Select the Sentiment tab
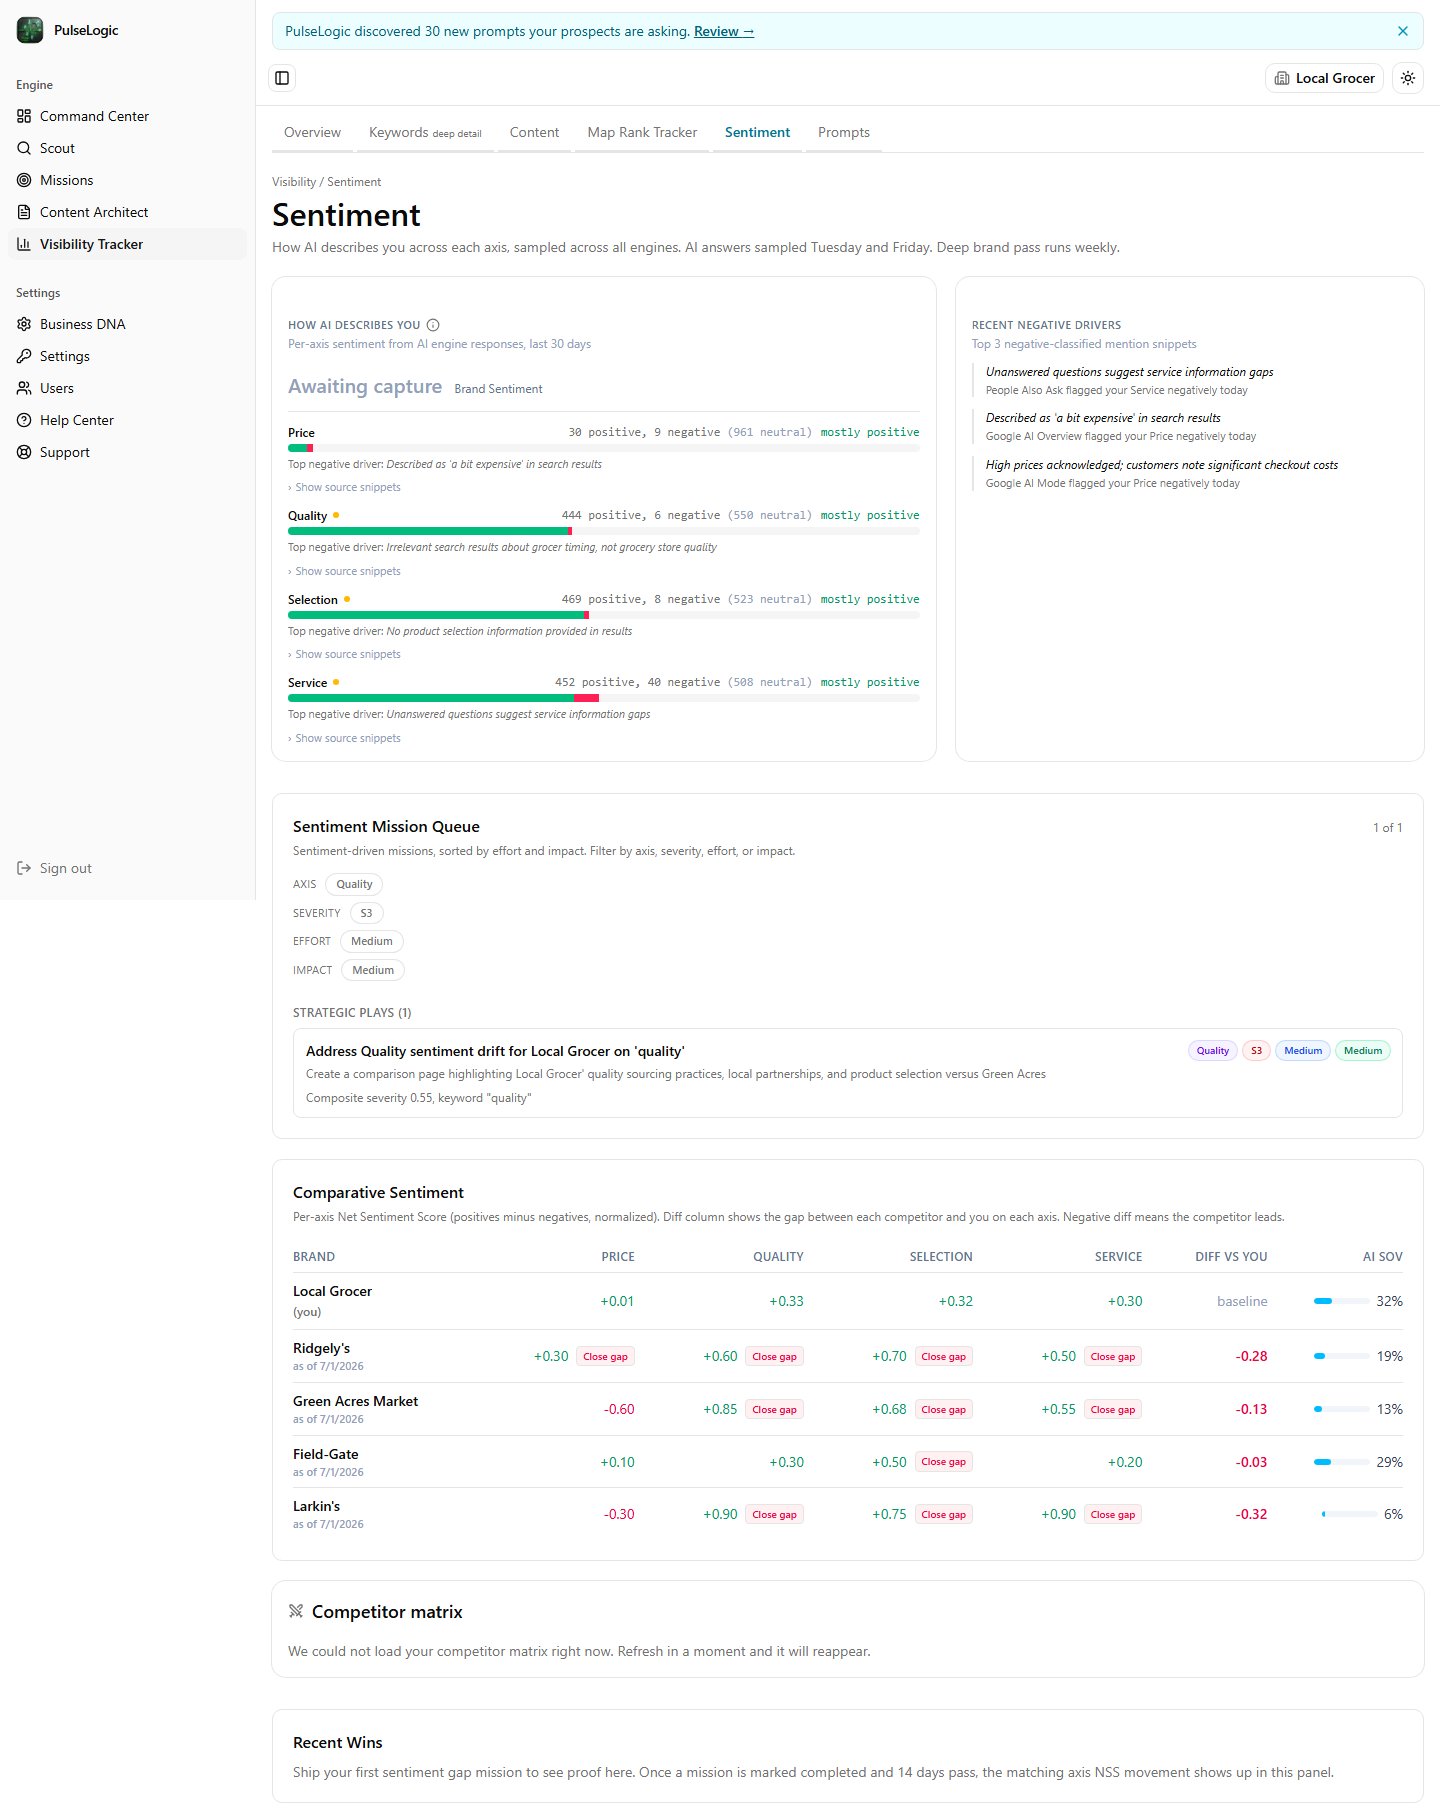This screenshot has width=1440, height=1819. (x=757, y=132)
